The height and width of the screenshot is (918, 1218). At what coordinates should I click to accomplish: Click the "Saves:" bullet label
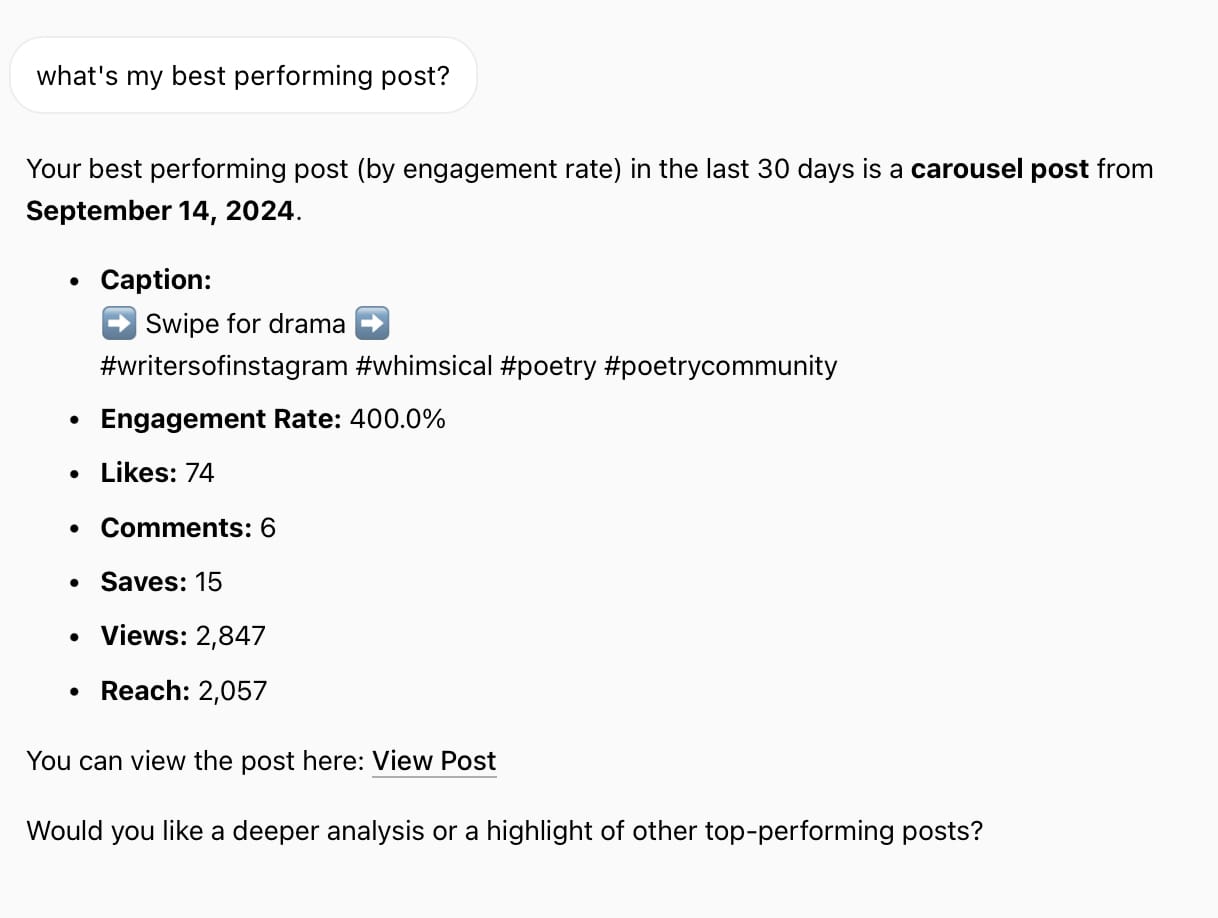click(x=144, y=582)
